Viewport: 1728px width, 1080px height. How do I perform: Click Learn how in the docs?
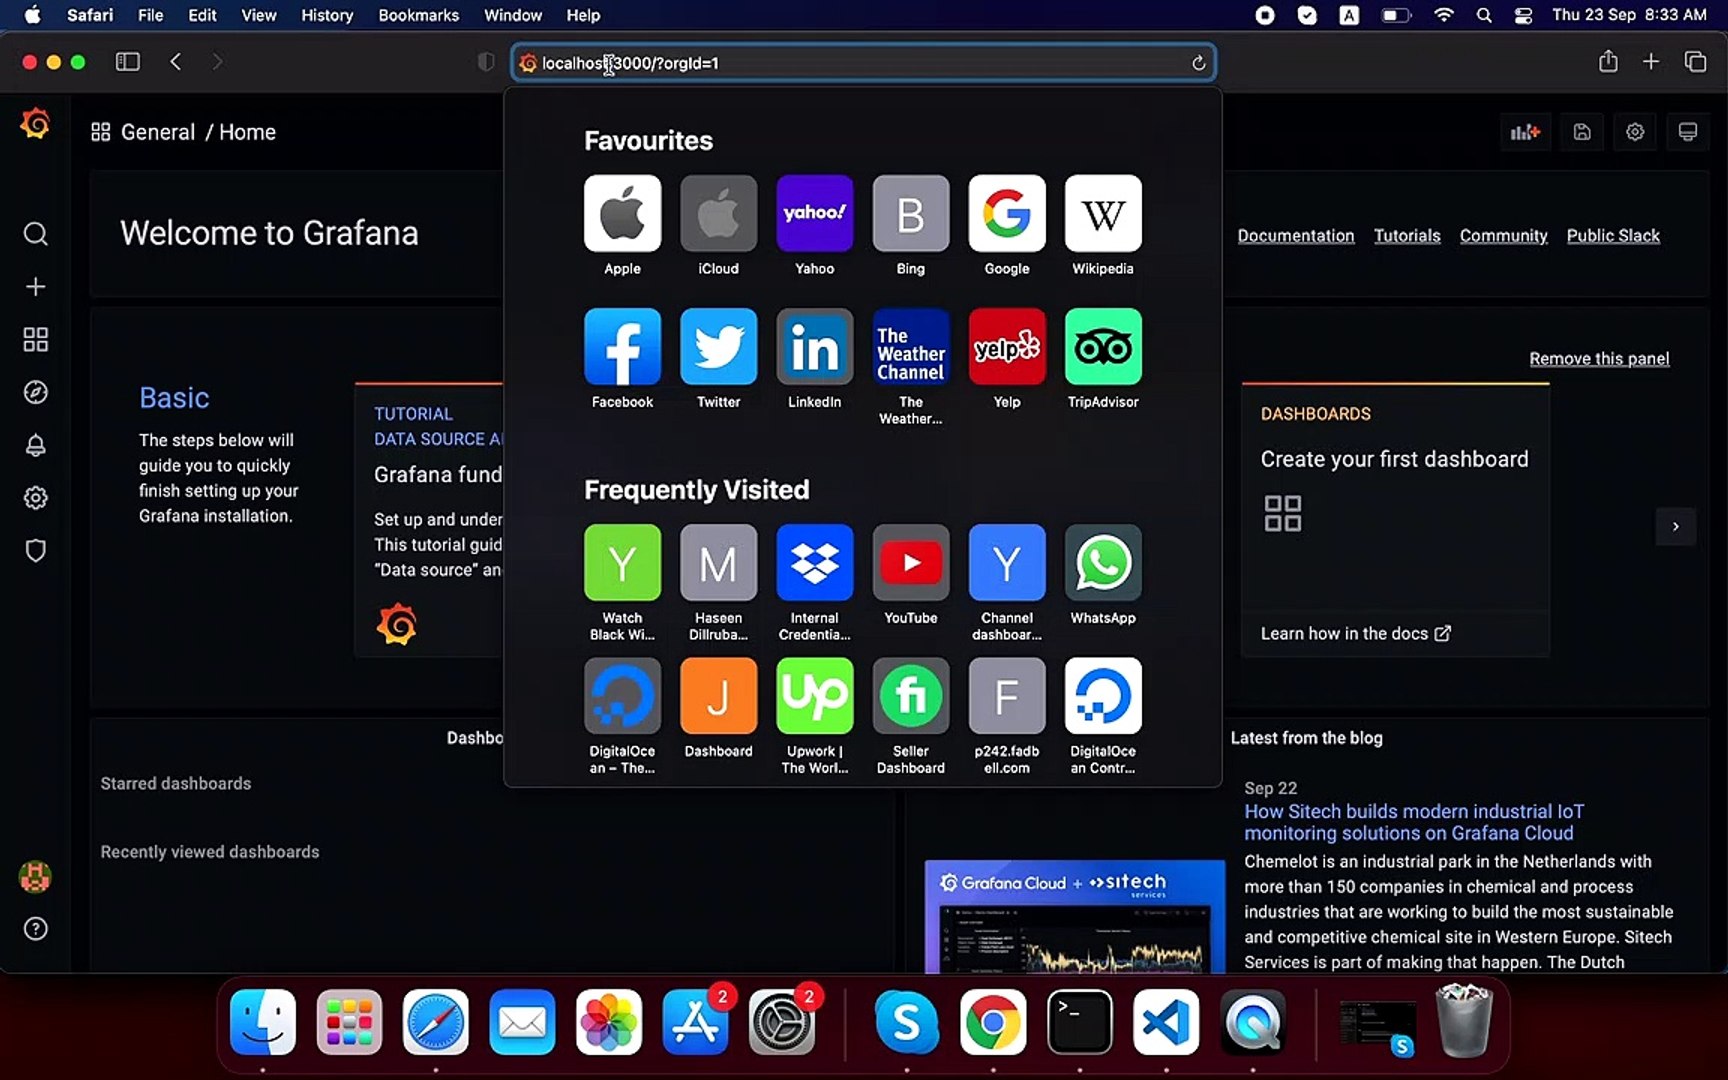[1355, 633]
